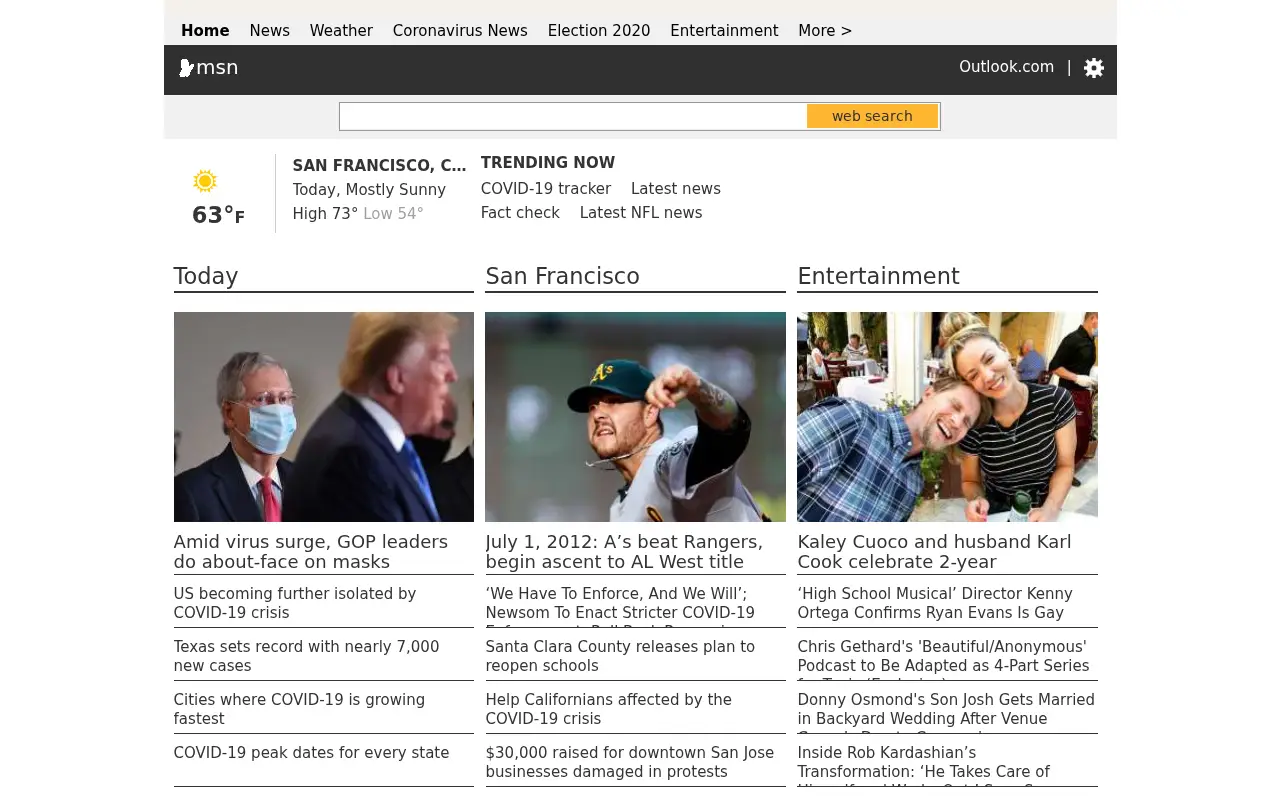The width and height of the screenshot is (1280, 800).
Task: Click the Latest news trending link
Action: [x=676, y=189]
